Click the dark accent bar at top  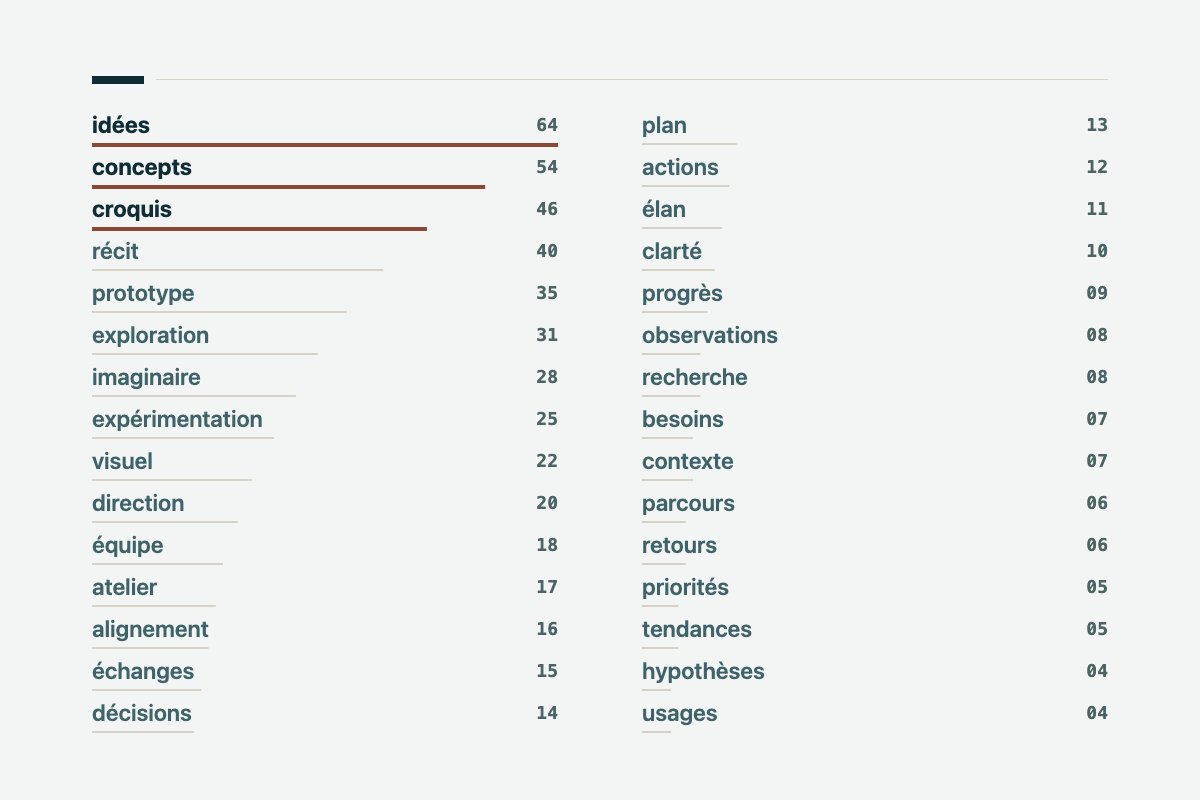(118, 80)
